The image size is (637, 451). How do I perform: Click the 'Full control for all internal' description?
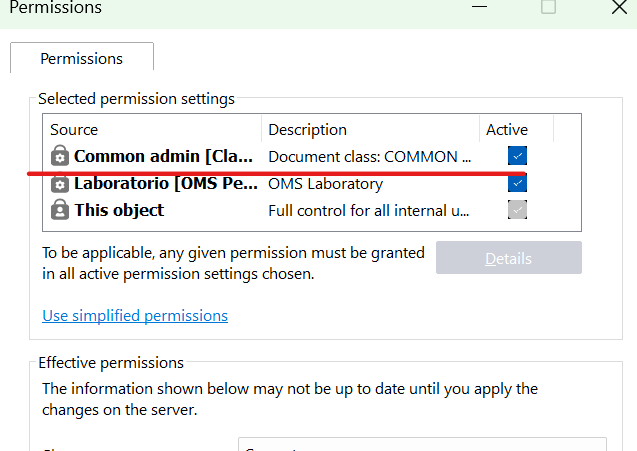369,210
